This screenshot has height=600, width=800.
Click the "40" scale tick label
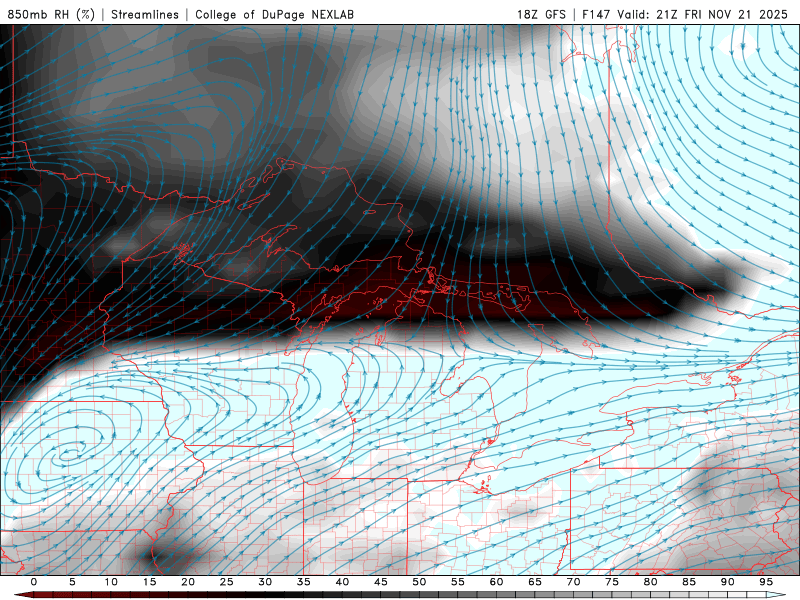[x=342, y=582]
